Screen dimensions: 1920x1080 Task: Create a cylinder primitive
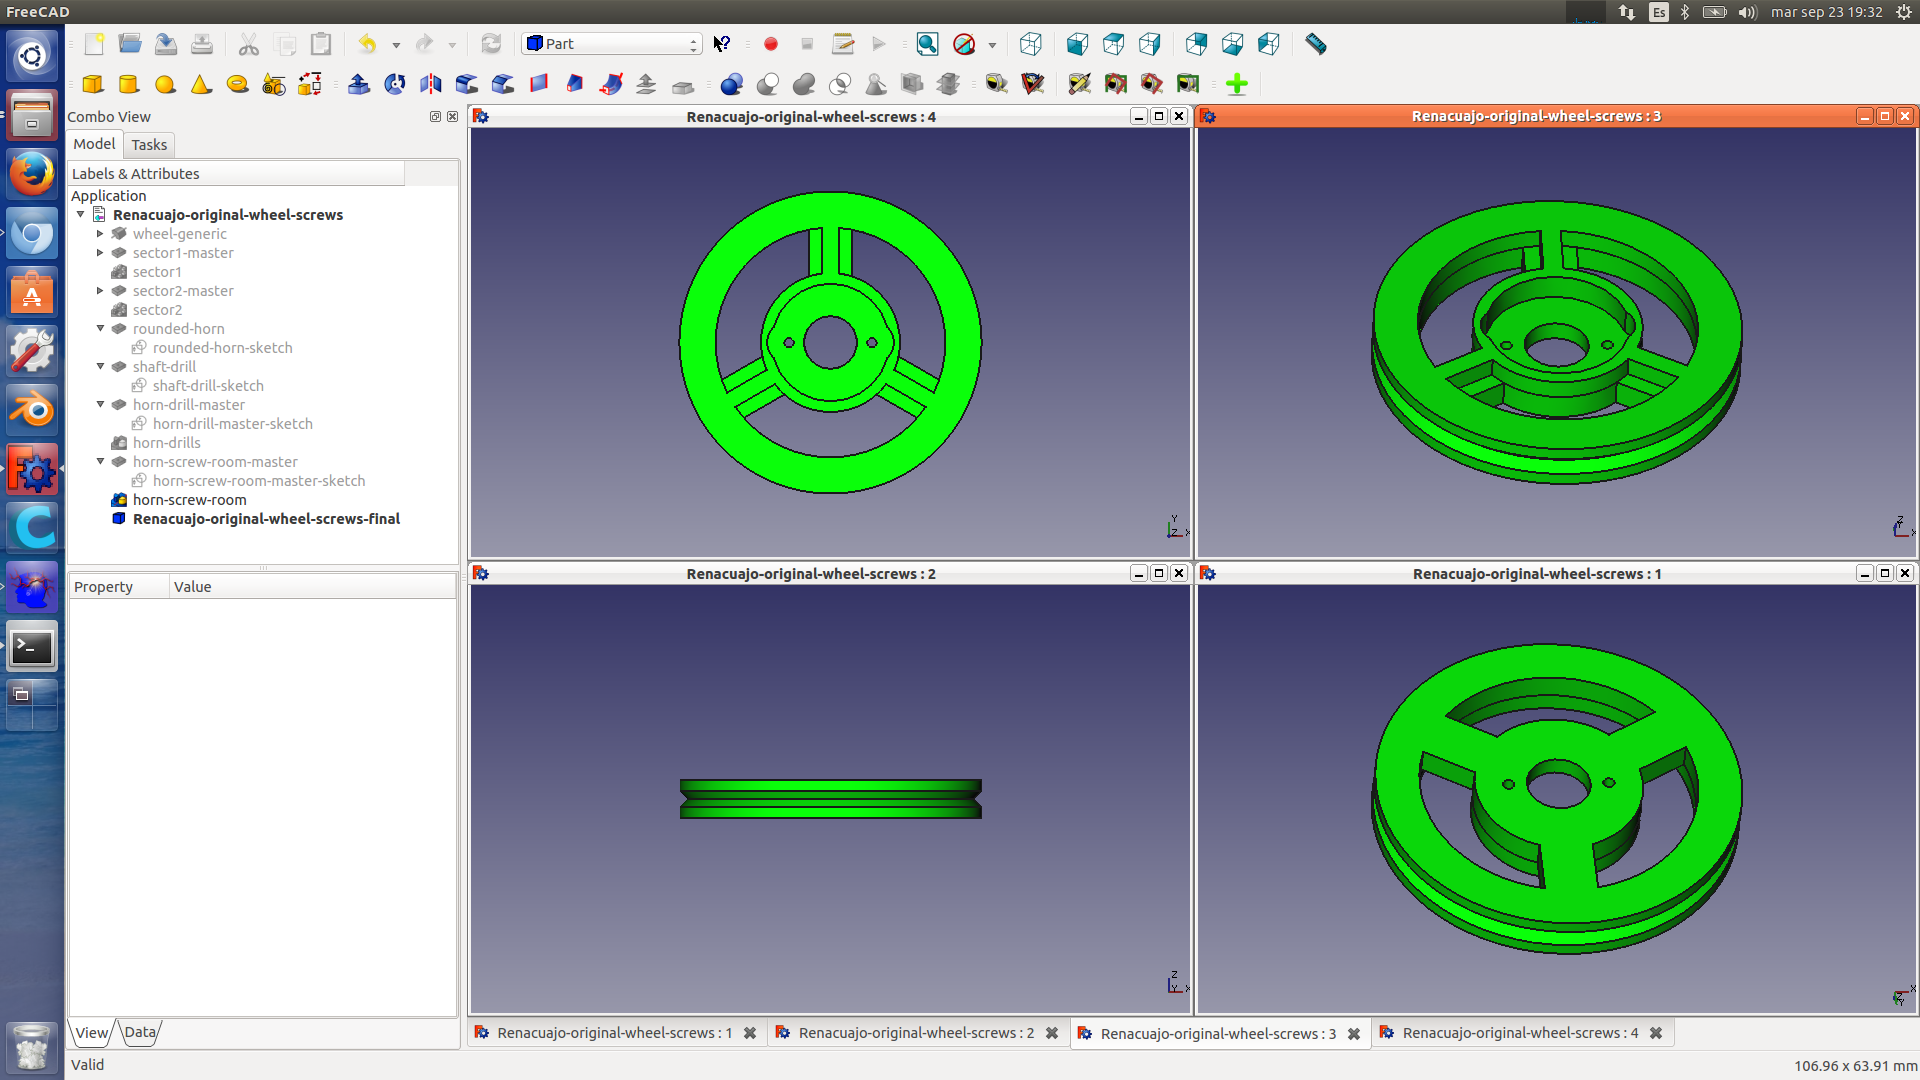click(x=128, y=85)
